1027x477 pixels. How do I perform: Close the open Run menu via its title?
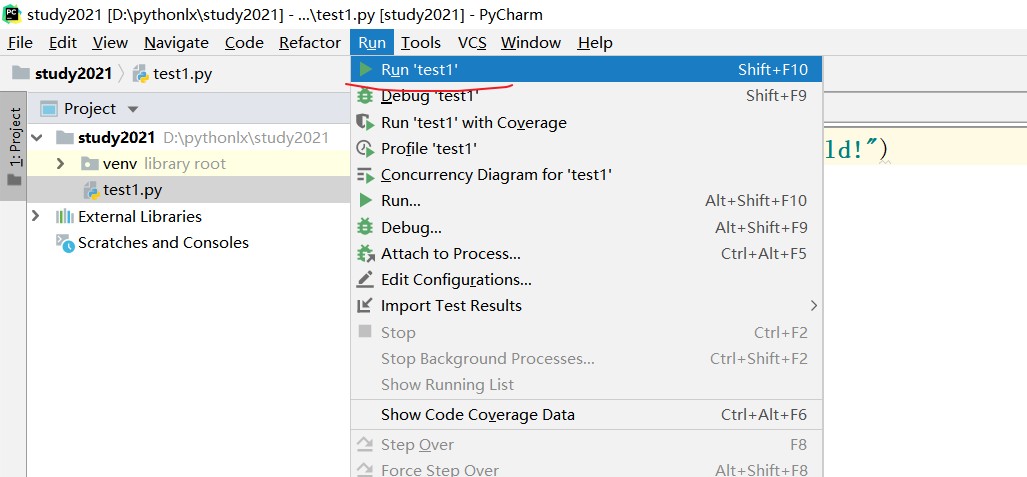tap(372, 43)
